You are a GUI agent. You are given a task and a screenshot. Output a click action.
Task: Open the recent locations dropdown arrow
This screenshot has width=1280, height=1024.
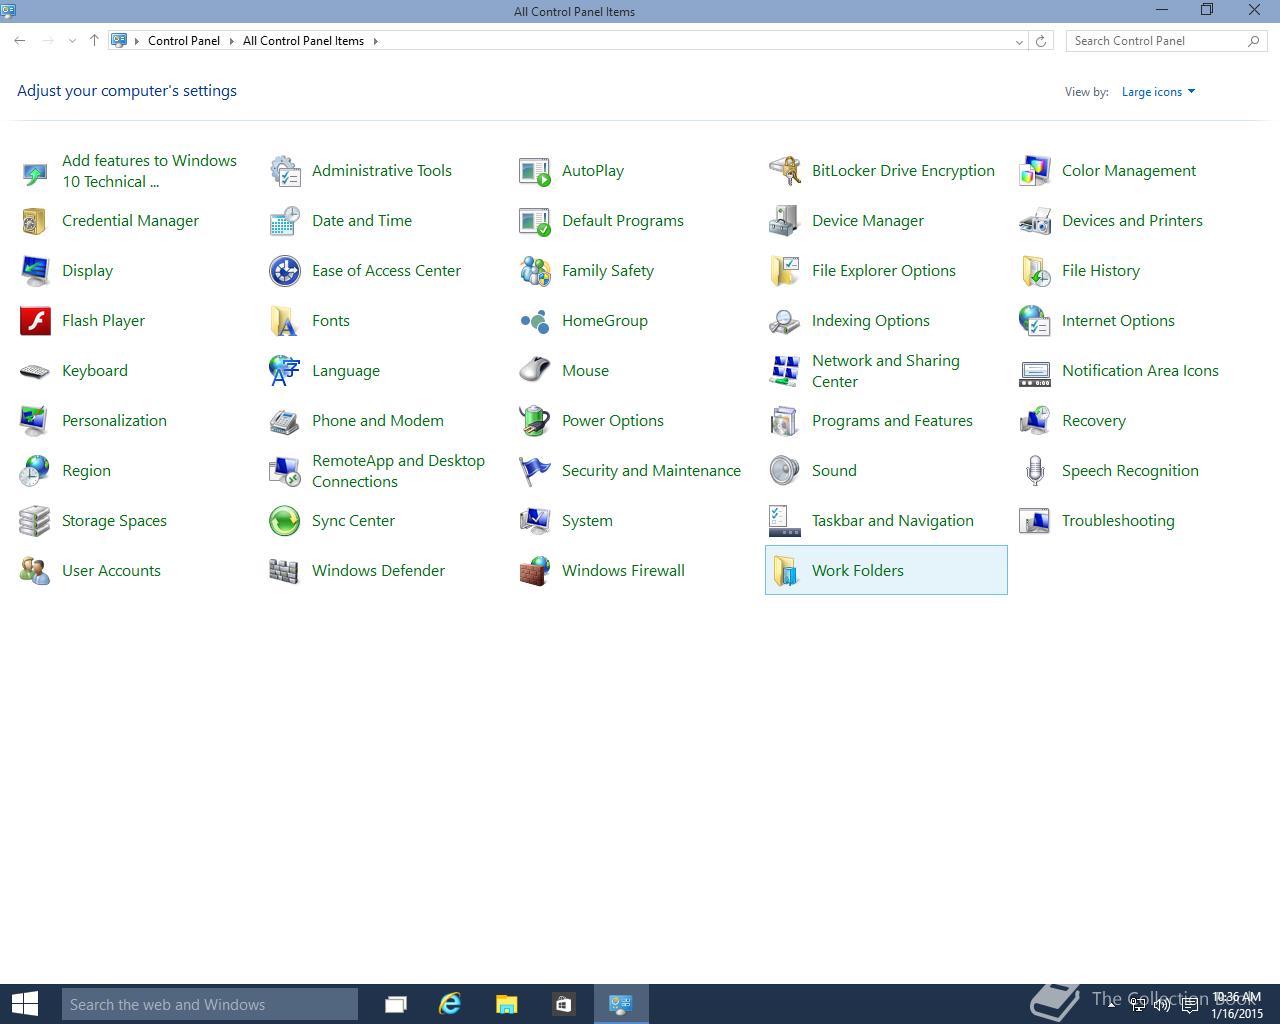72,41
